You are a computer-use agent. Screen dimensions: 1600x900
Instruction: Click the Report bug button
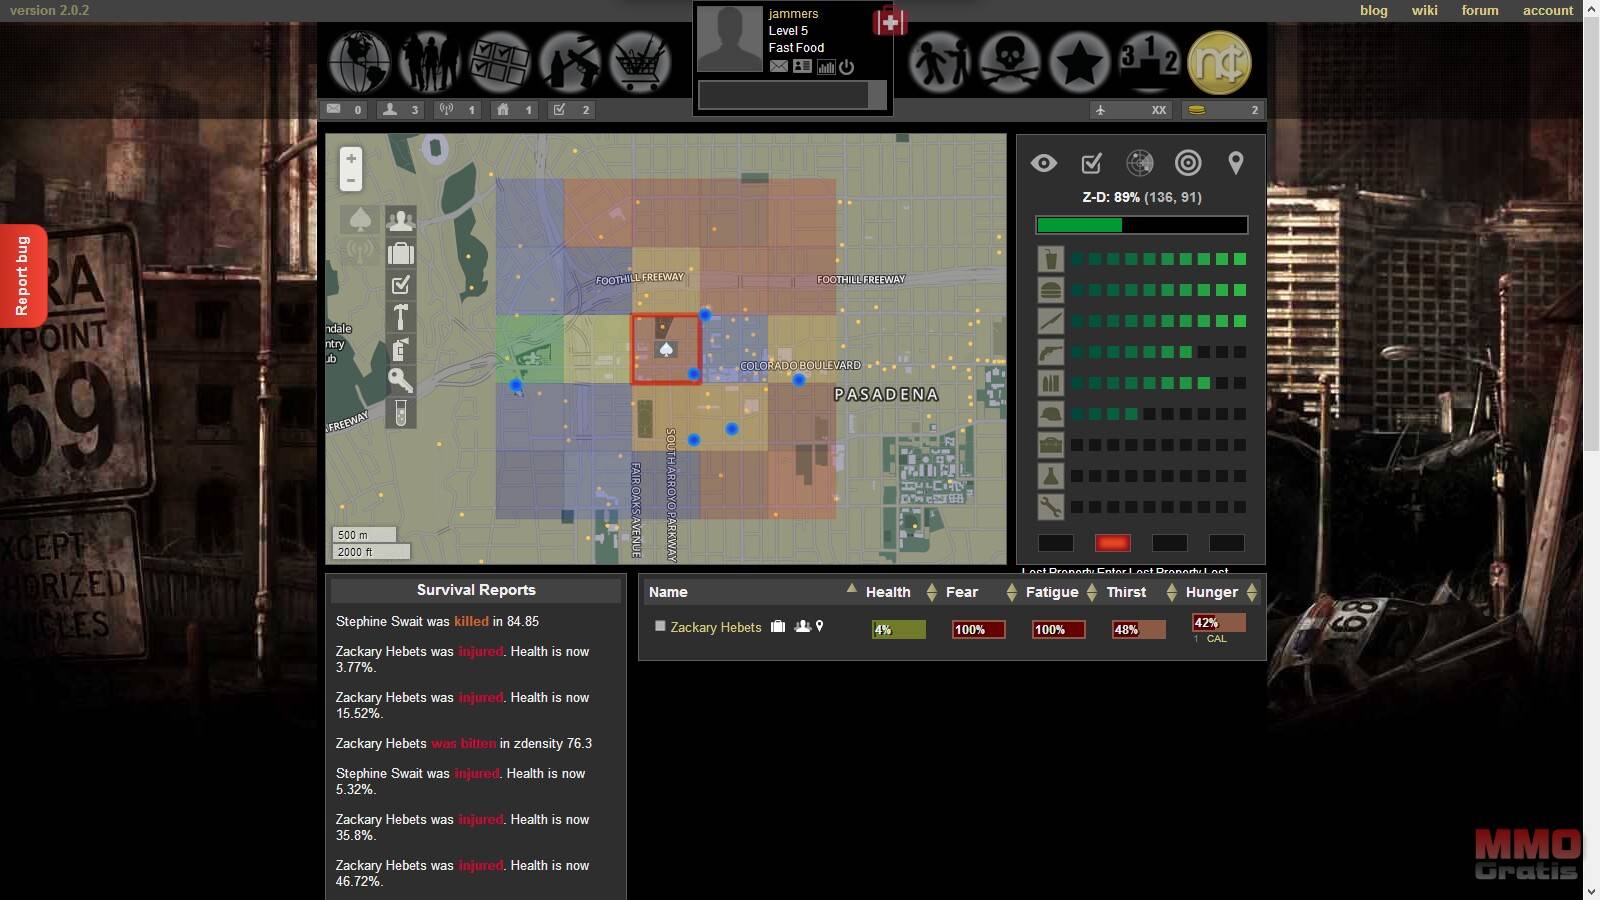[x=22, y=276]
